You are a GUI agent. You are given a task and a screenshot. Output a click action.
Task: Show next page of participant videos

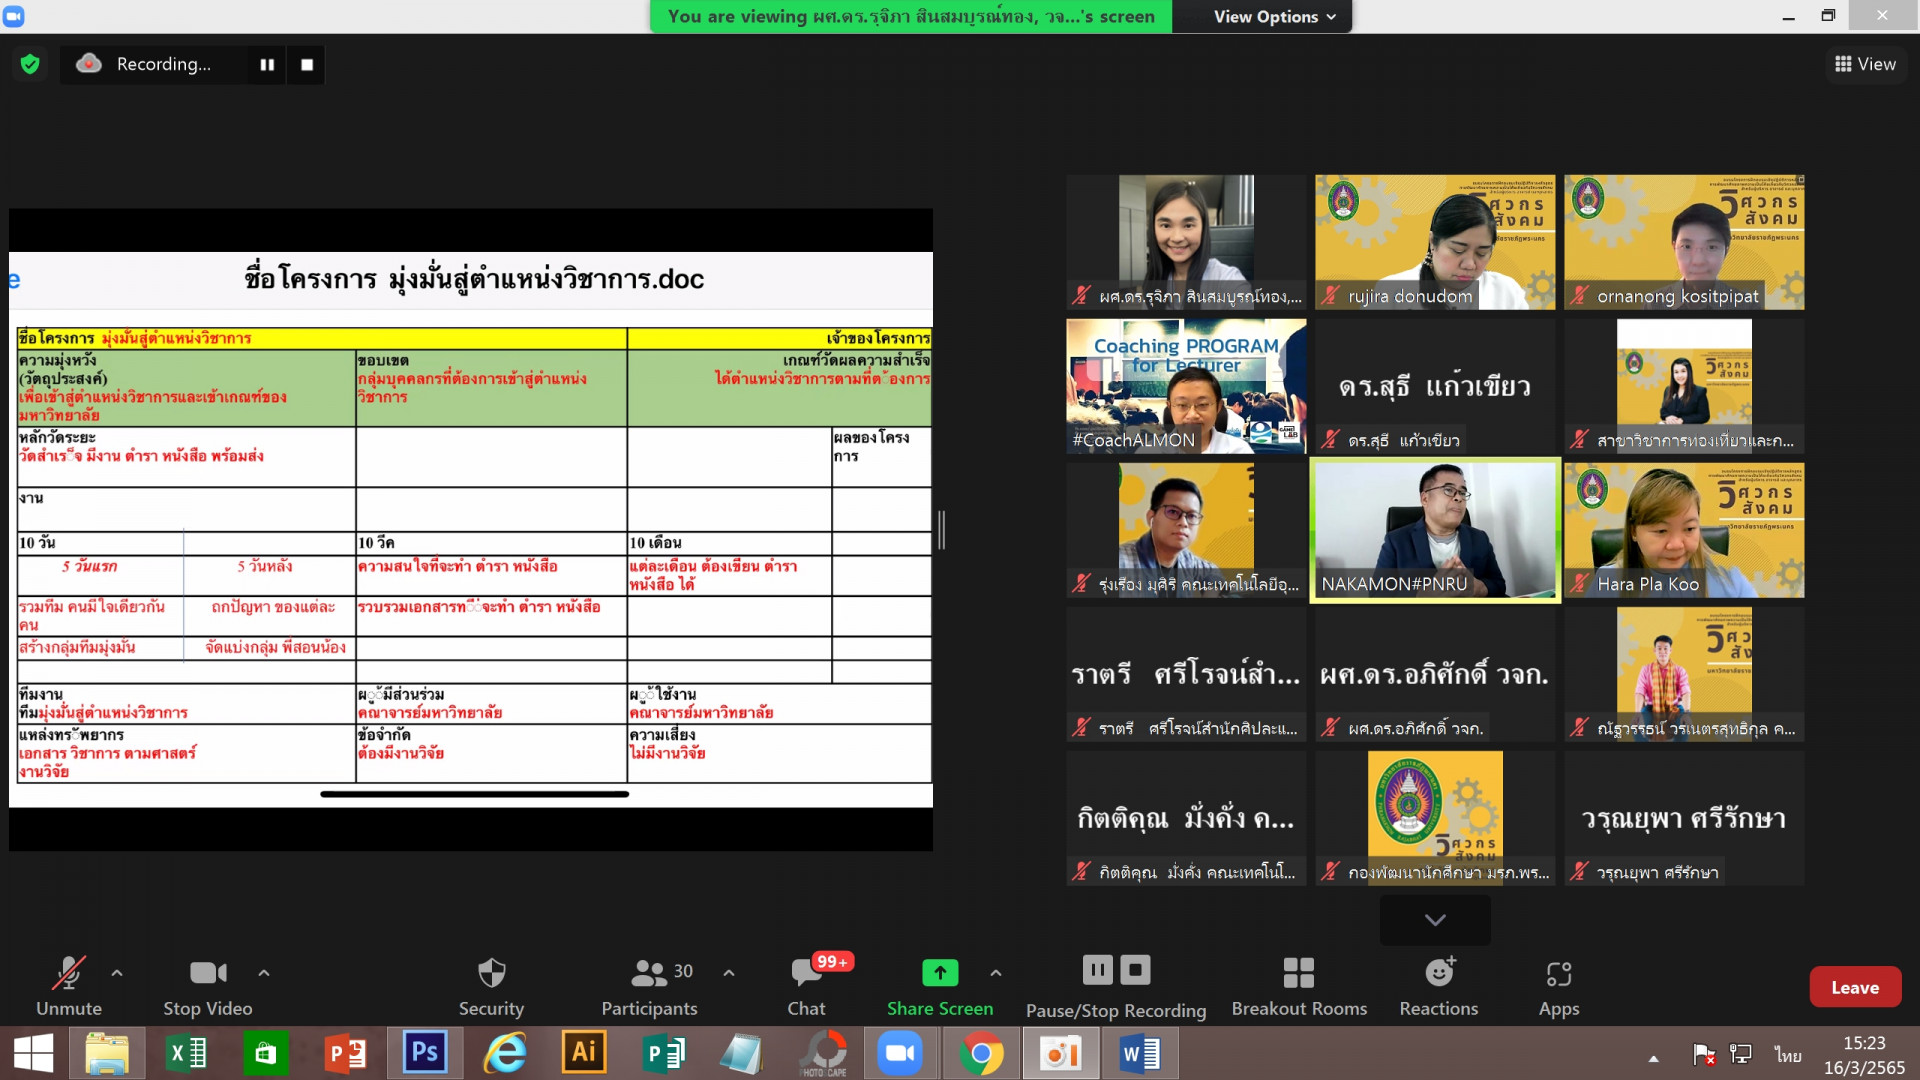1435,920
